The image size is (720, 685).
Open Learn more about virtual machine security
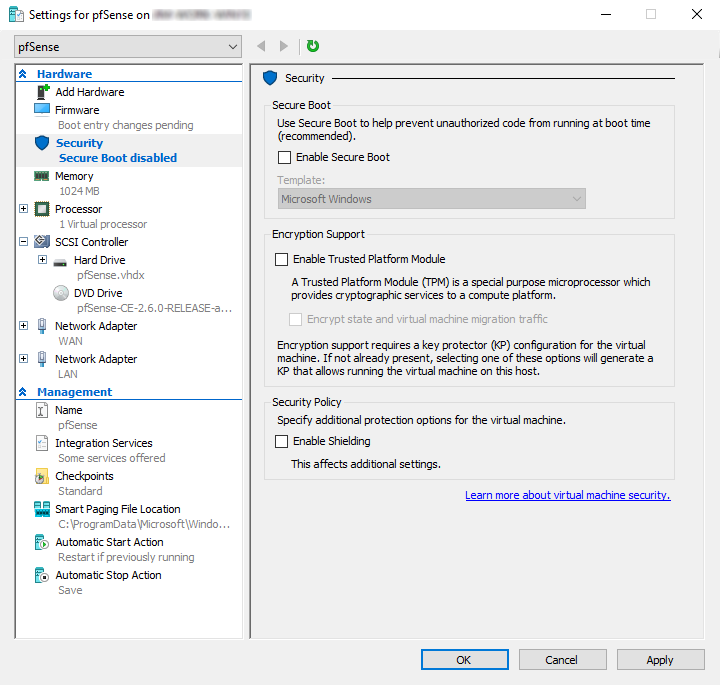pos(567,495)
